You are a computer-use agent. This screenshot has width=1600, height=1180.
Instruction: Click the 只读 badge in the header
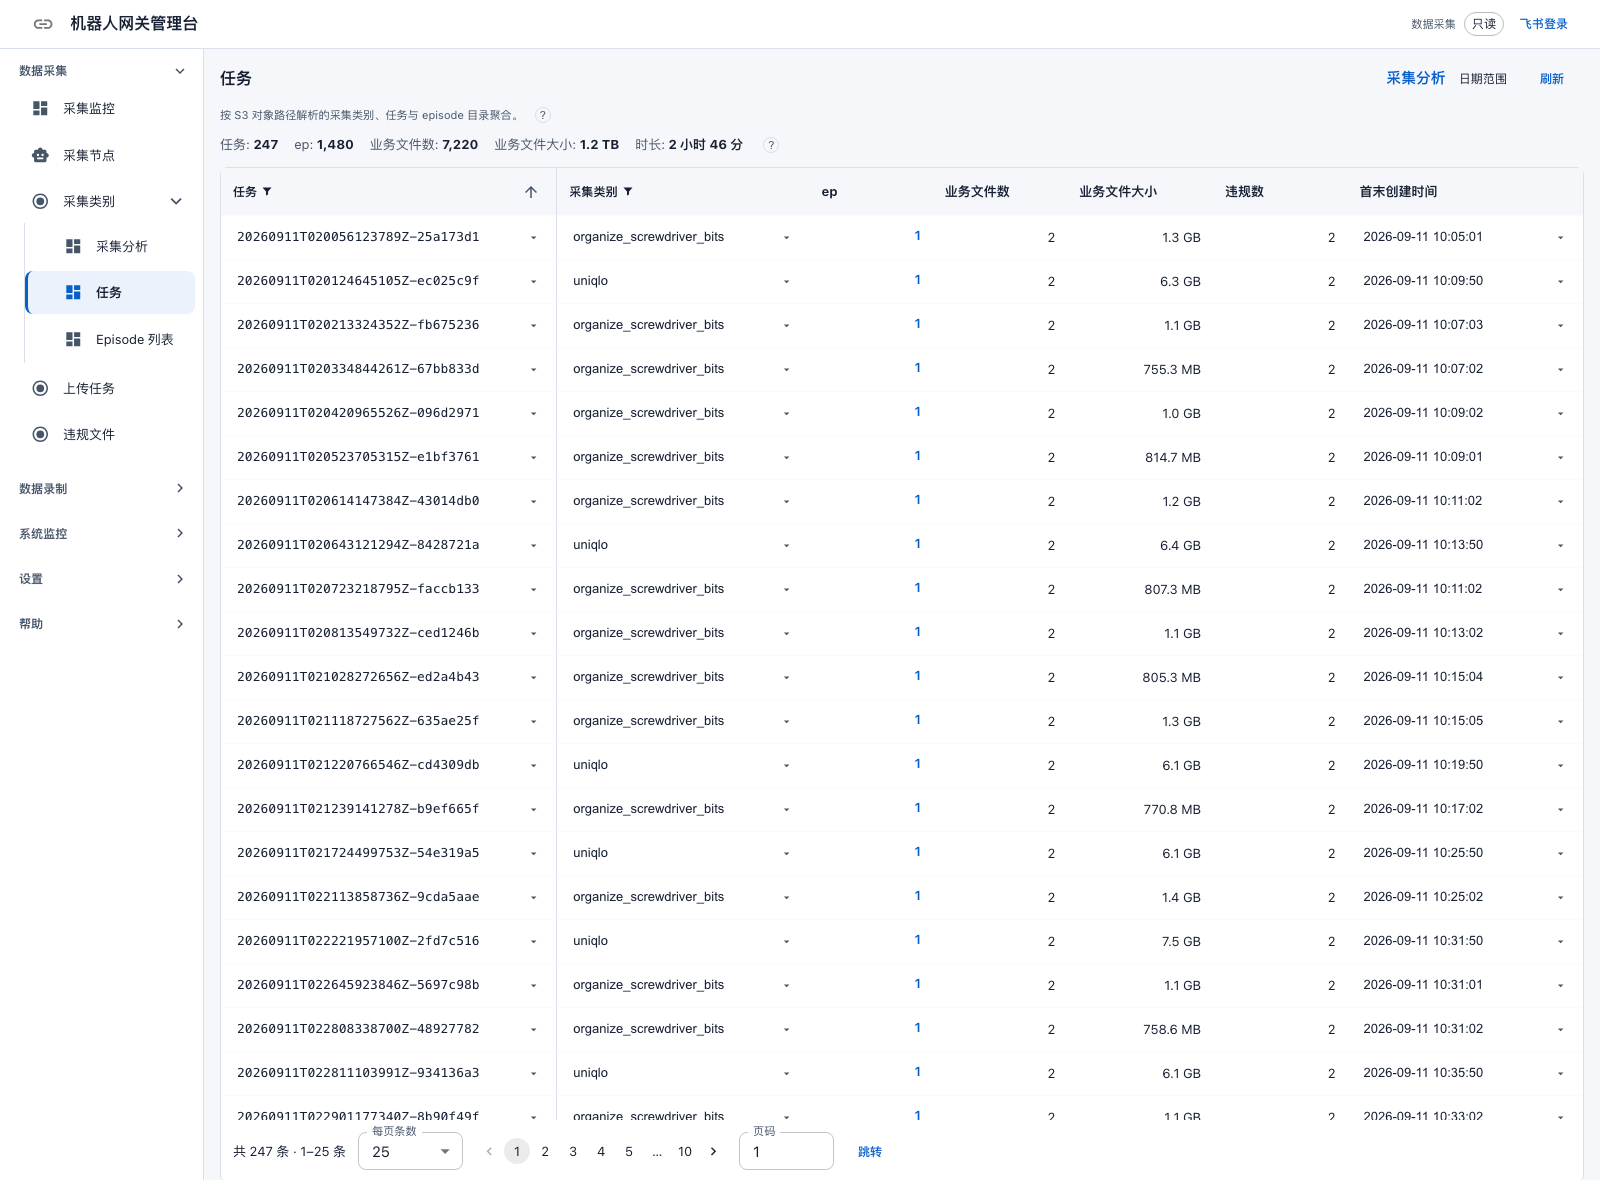point(1484,24)
